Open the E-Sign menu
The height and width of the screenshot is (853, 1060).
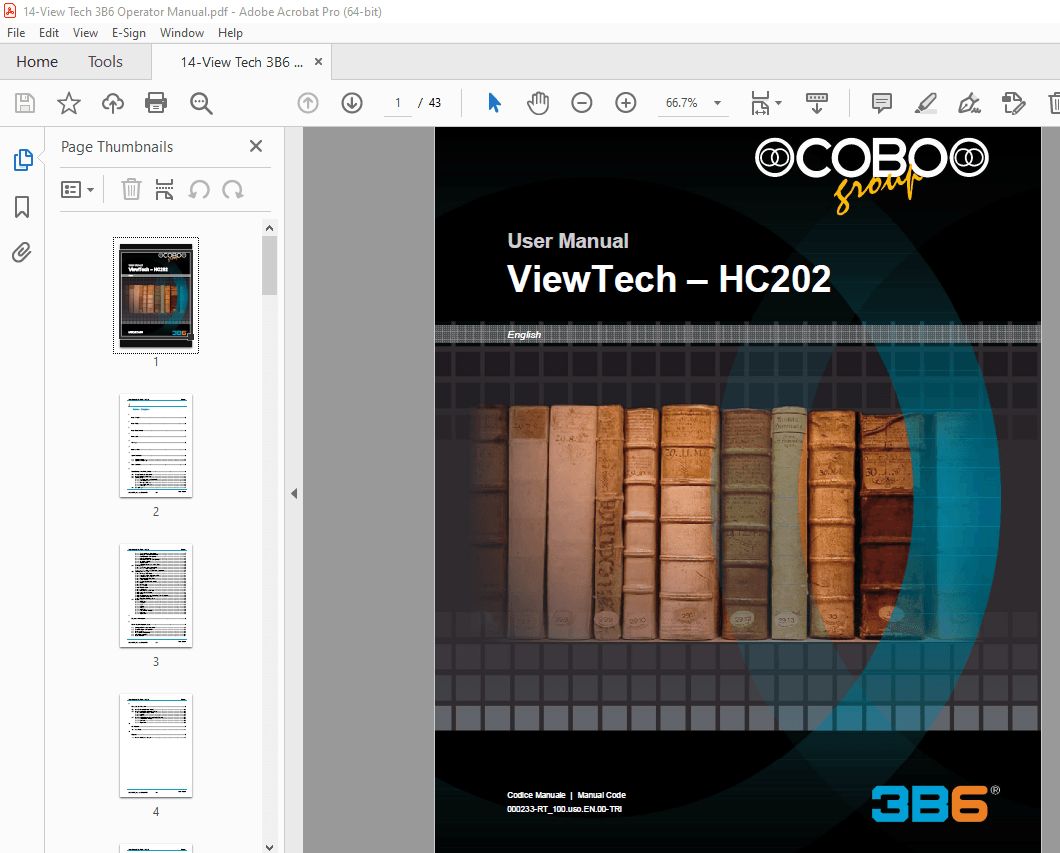point(129,32)
